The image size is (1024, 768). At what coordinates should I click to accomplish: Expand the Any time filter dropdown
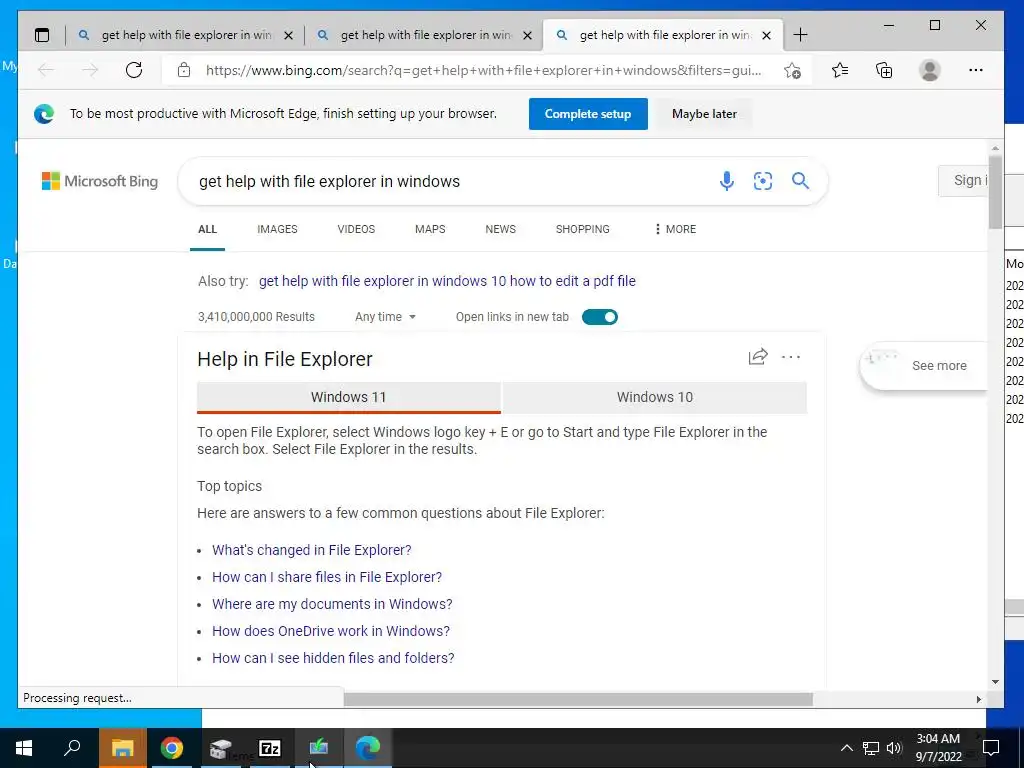click(x=385, y=317)
